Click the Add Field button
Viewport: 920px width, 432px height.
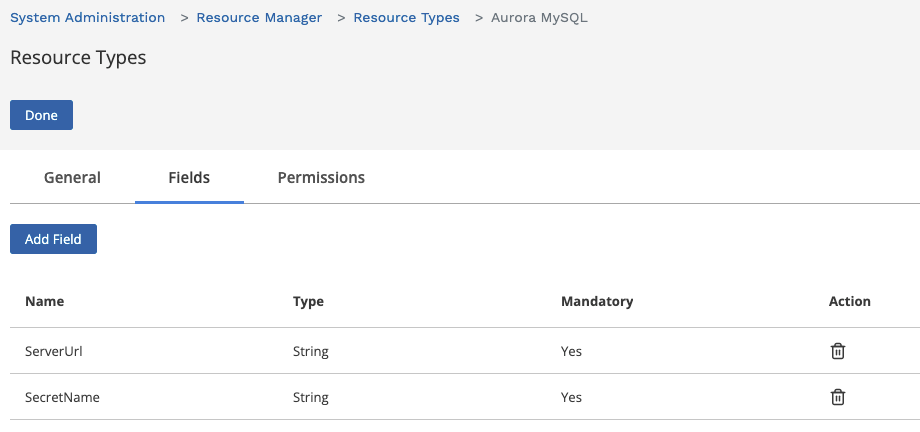coord(53,239)
